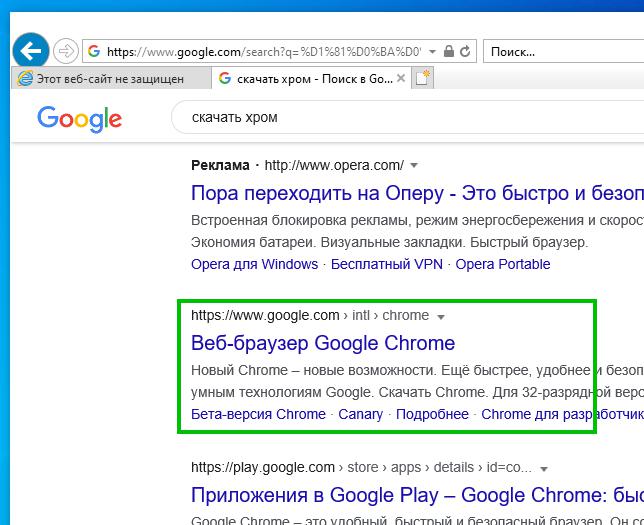Image resolution: width=644 pixels, height=525 pixels.
Task: Click the Internet Explorer icon on first tab
Action: 25,78
